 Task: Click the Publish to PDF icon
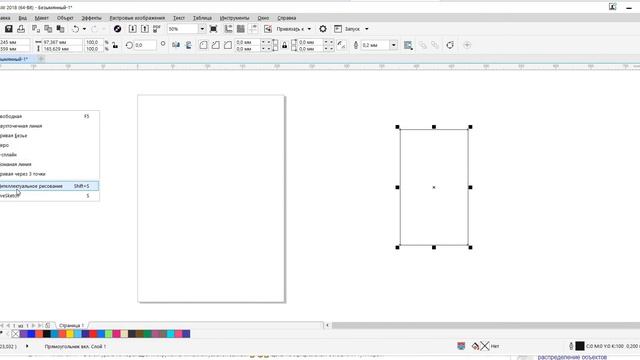pyautogui.click(x=157, y=29)
